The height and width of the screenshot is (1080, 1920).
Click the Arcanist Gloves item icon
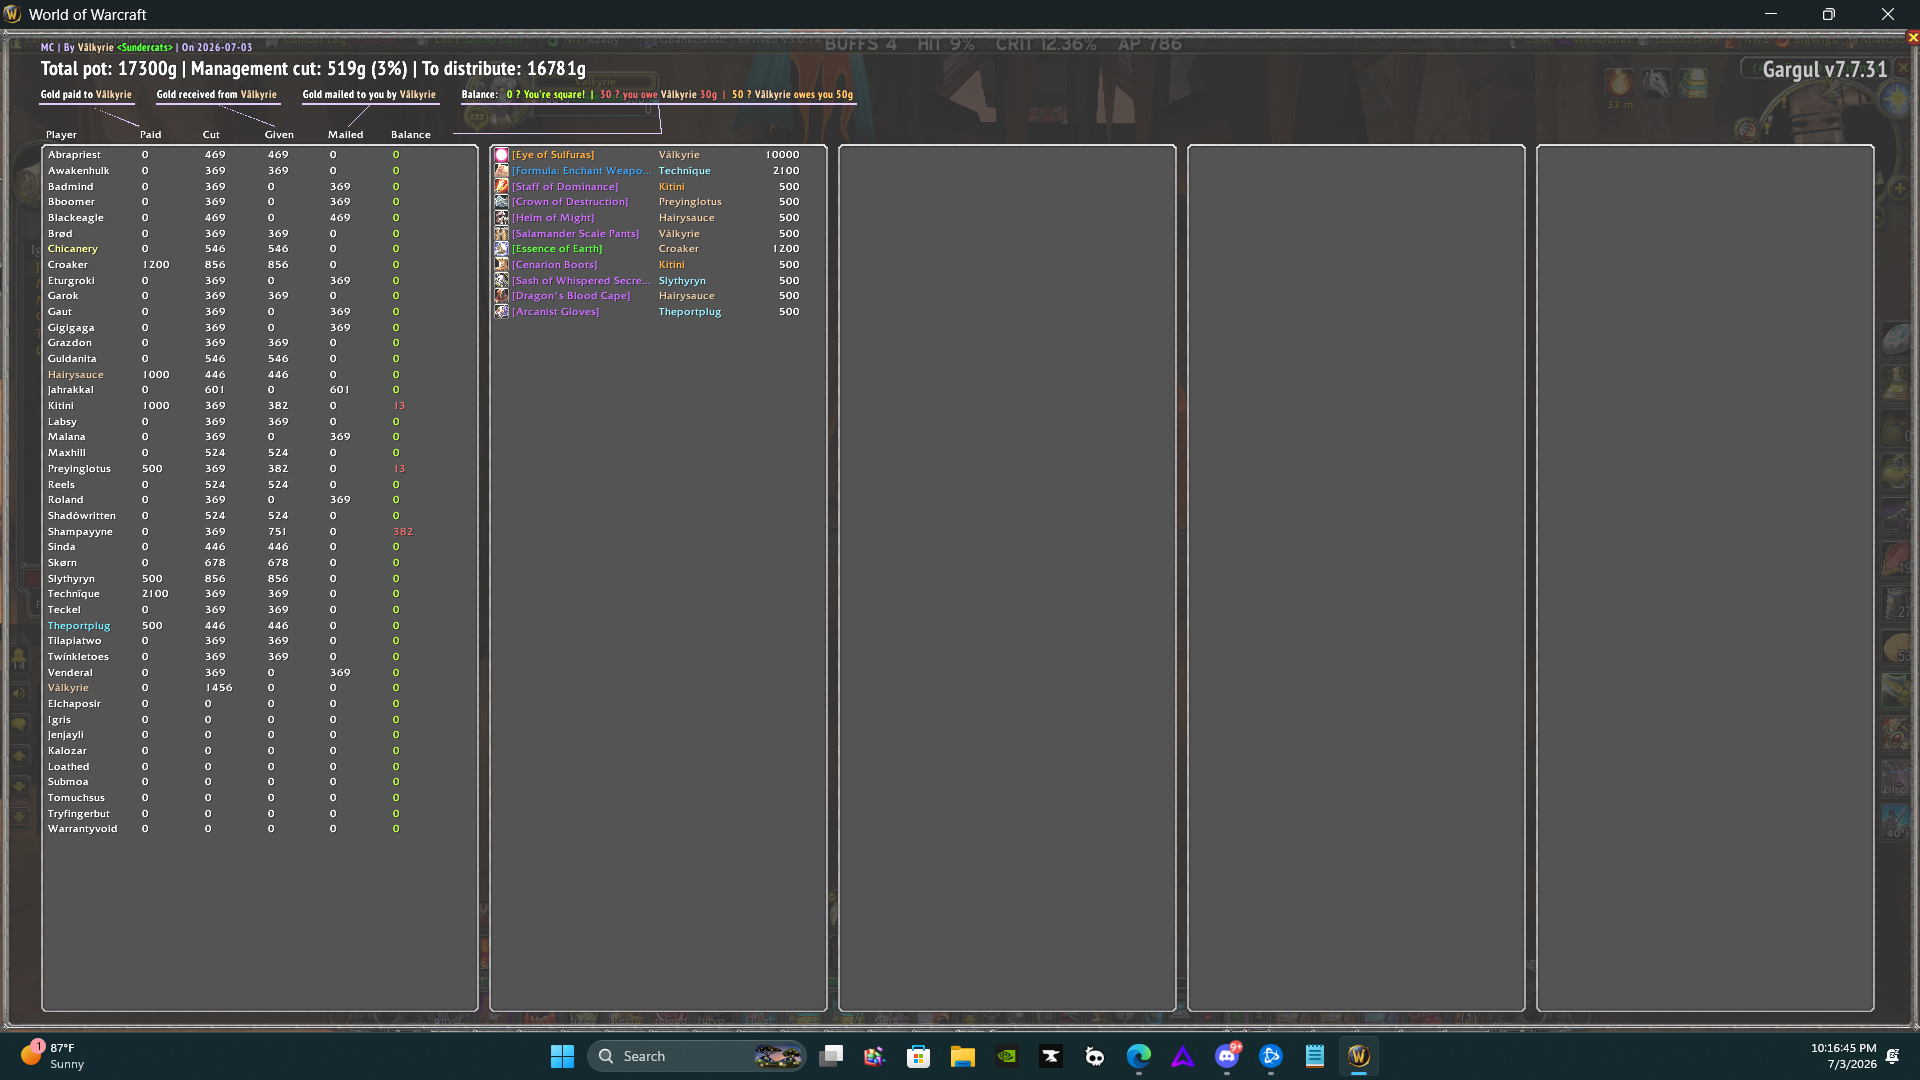(x=502, y=312)
